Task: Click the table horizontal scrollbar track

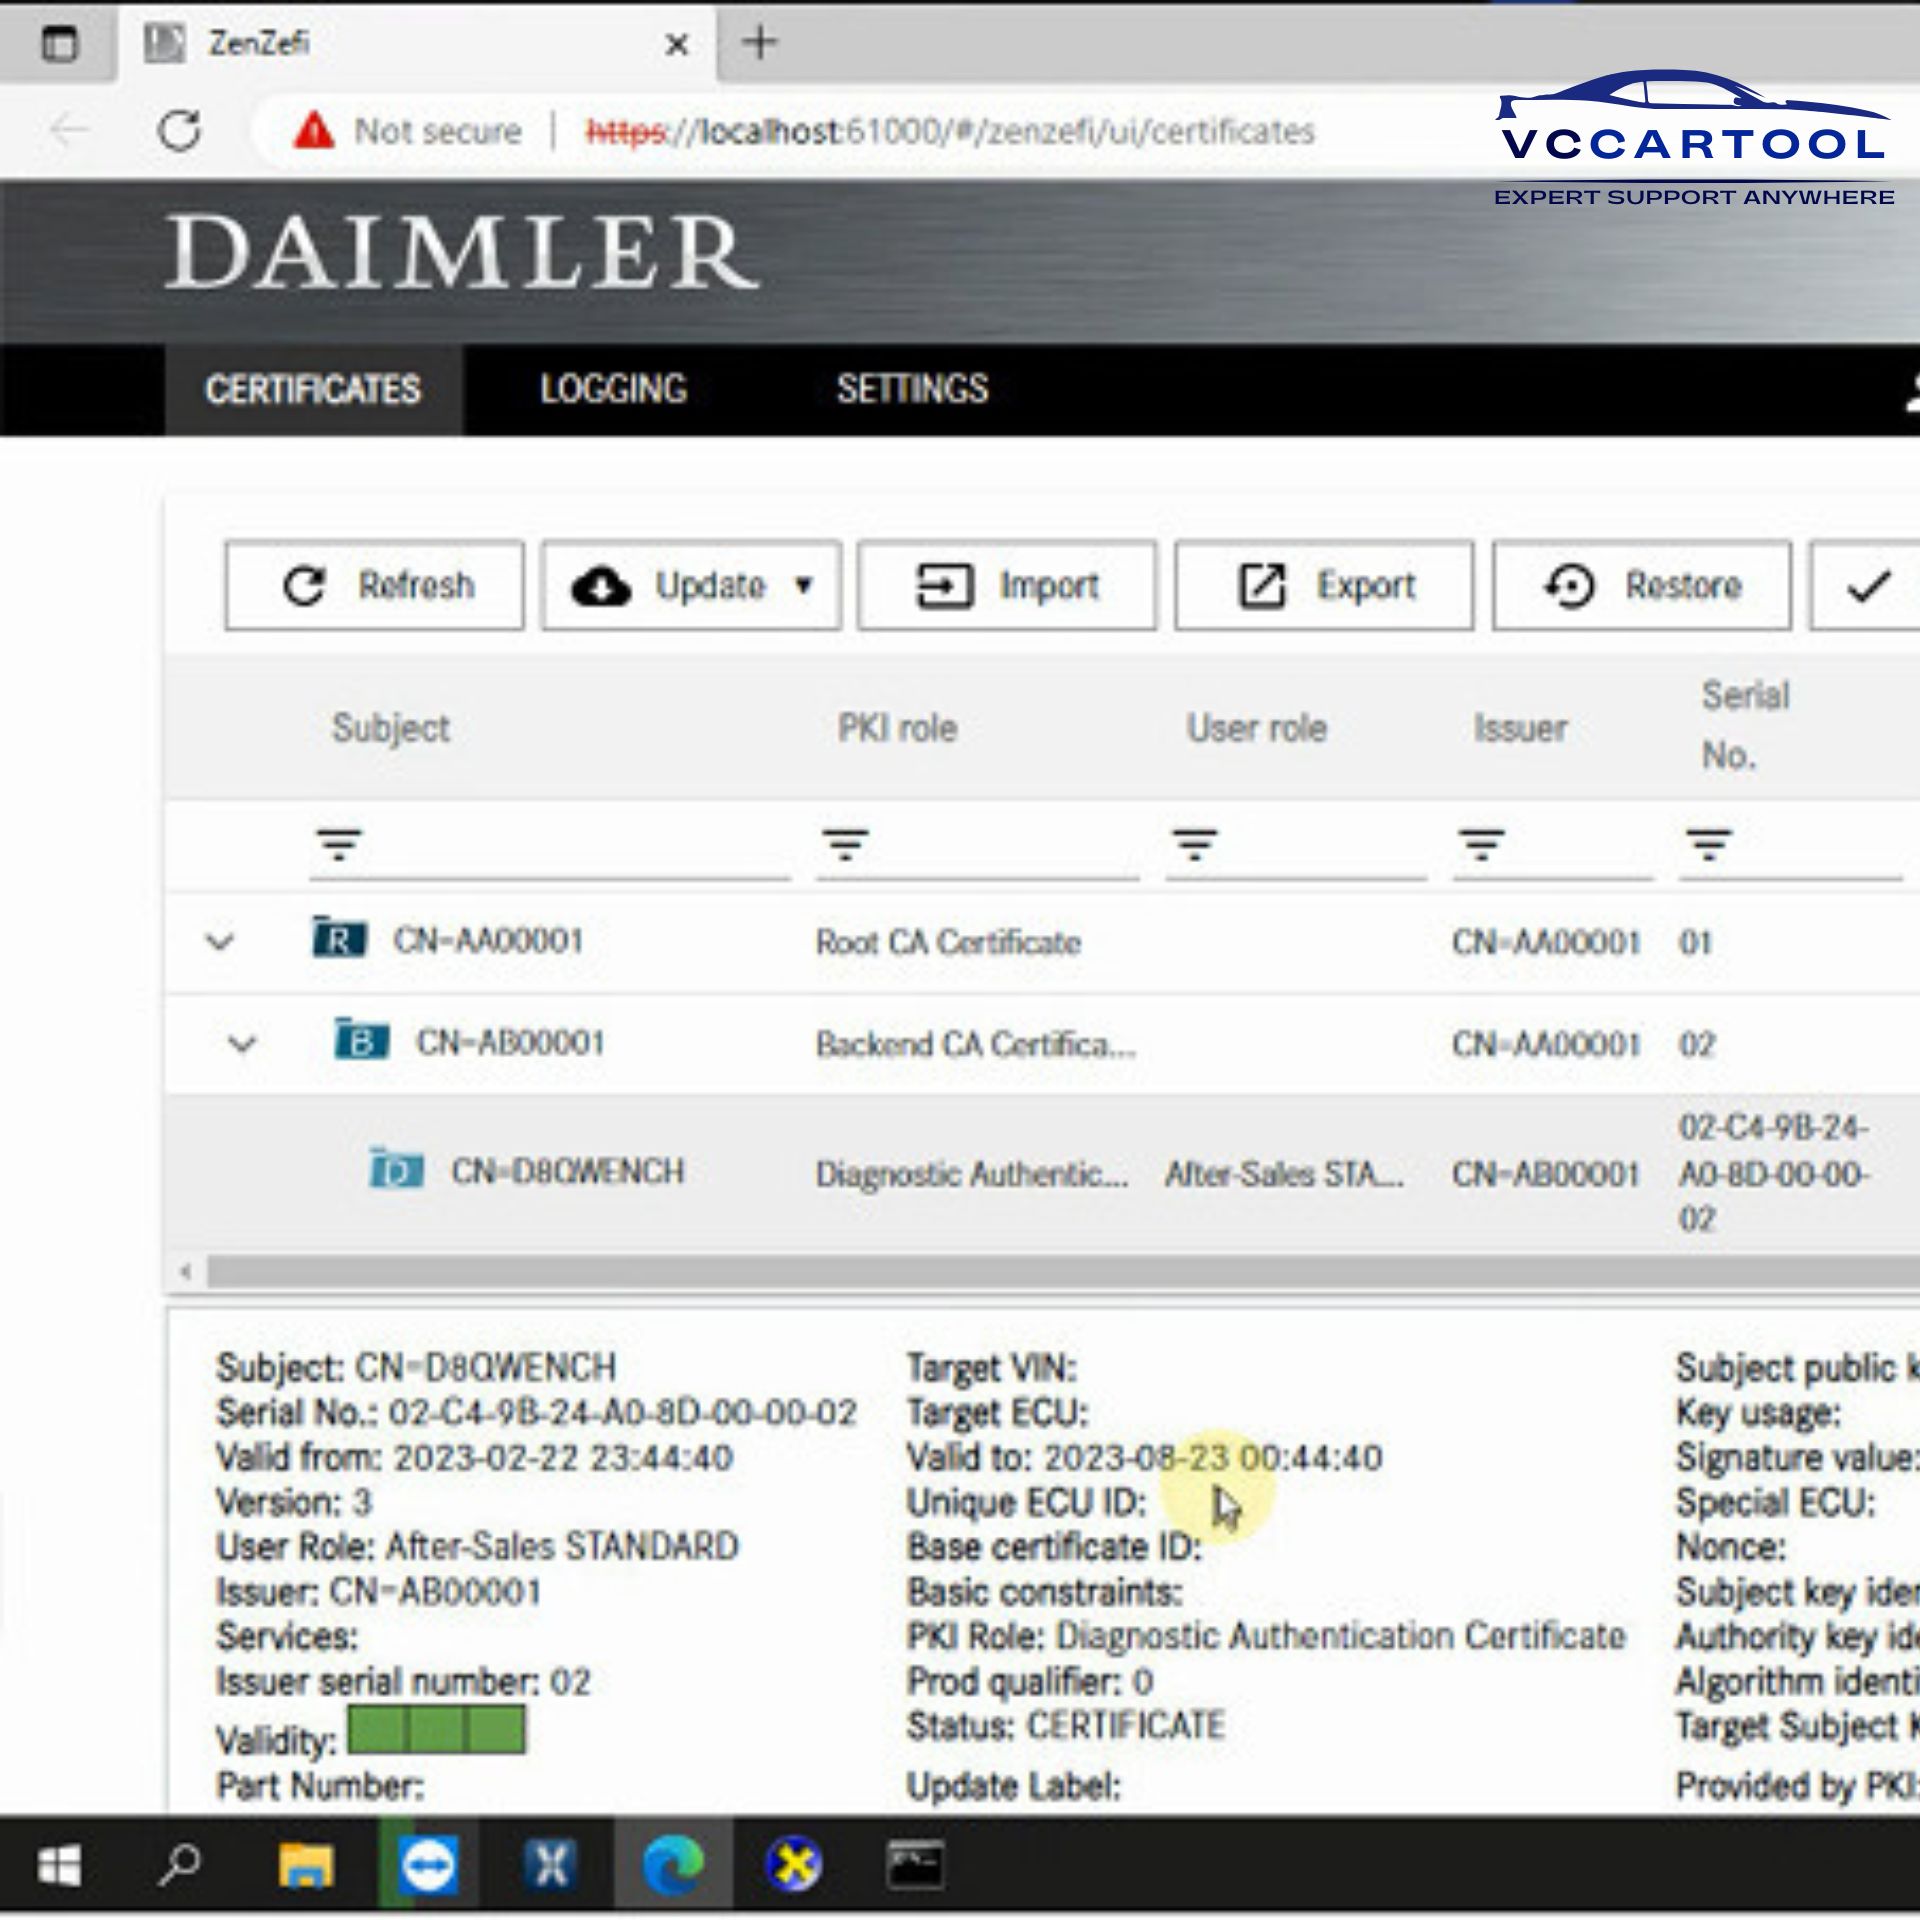Action: pyautogui.click(x=1063, y=1272)
